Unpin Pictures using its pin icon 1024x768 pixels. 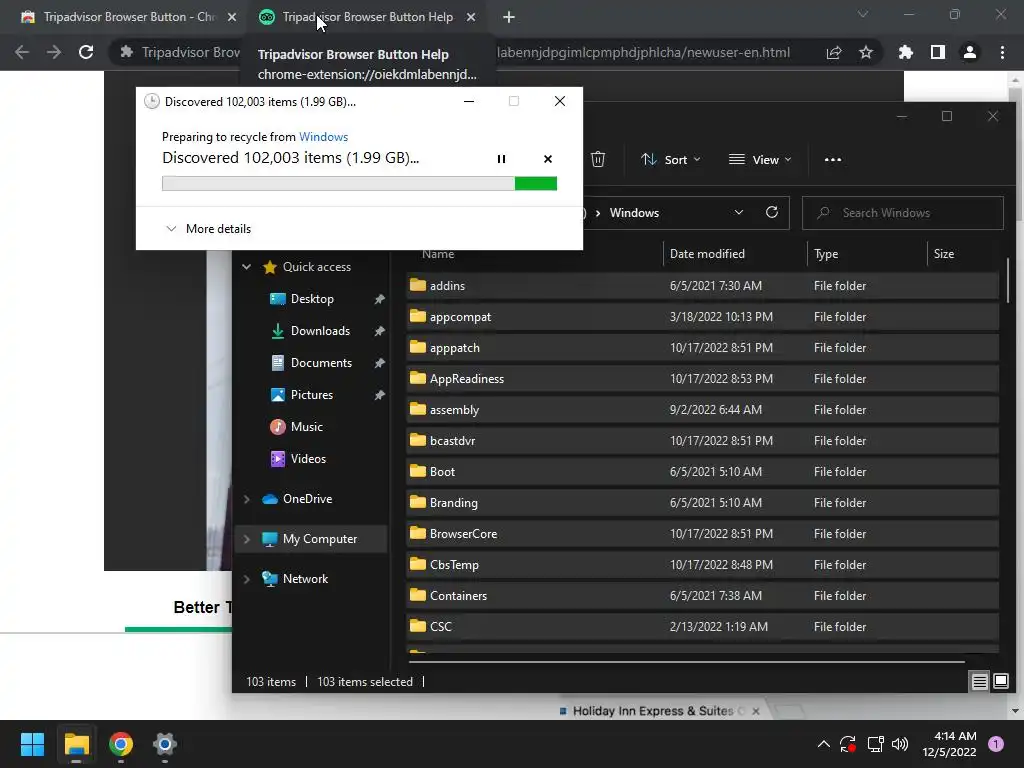point(379,395)
